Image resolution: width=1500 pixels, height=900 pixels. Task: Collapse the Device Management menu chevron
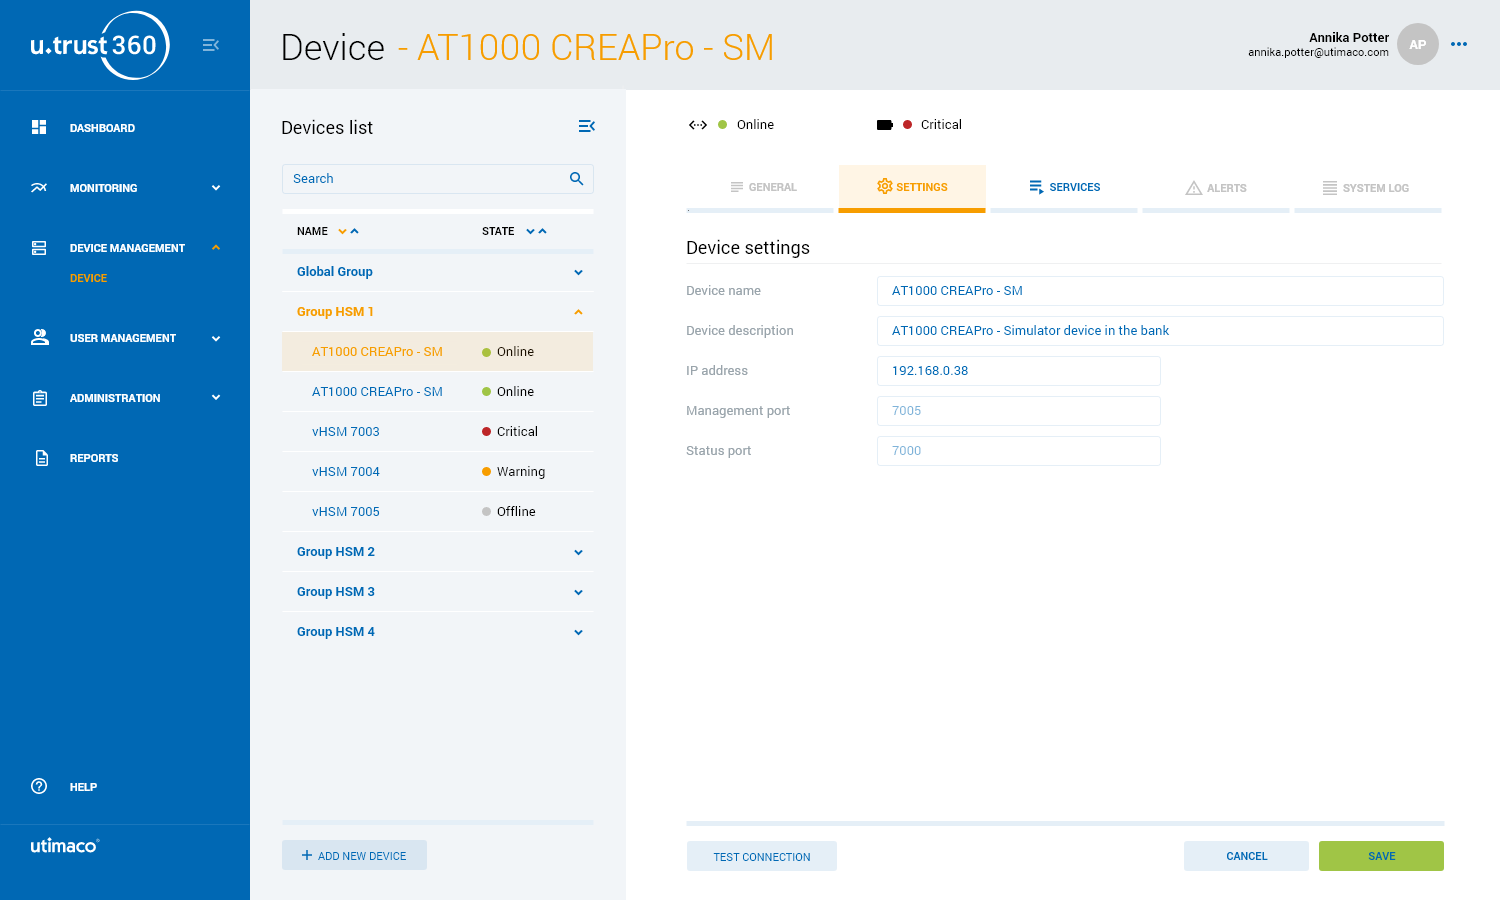point(216,248)
